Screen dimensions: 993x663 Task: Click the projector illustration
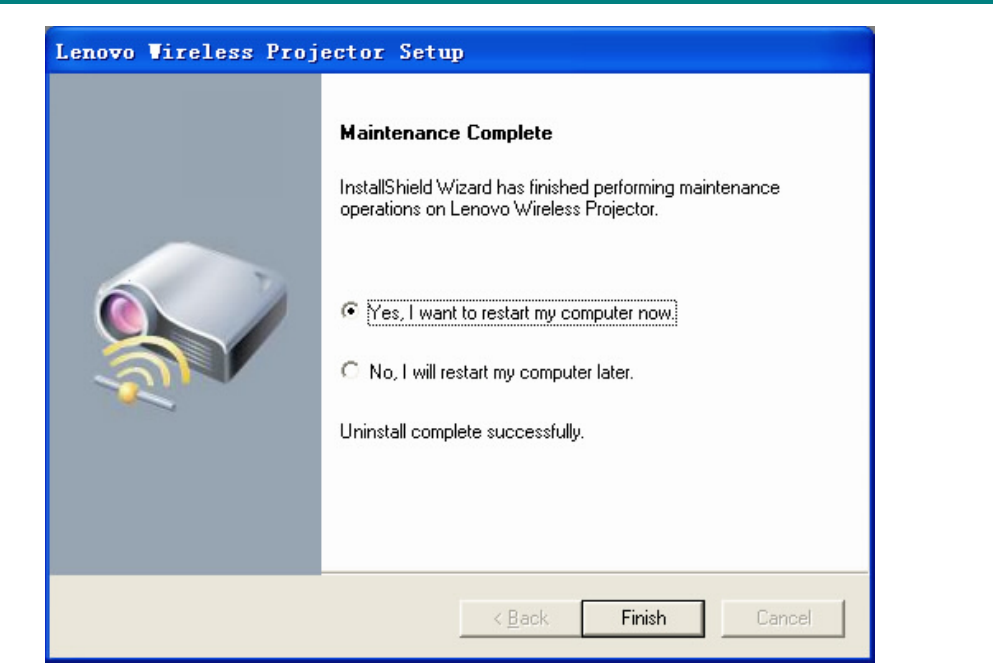click(x=190, y=325)
